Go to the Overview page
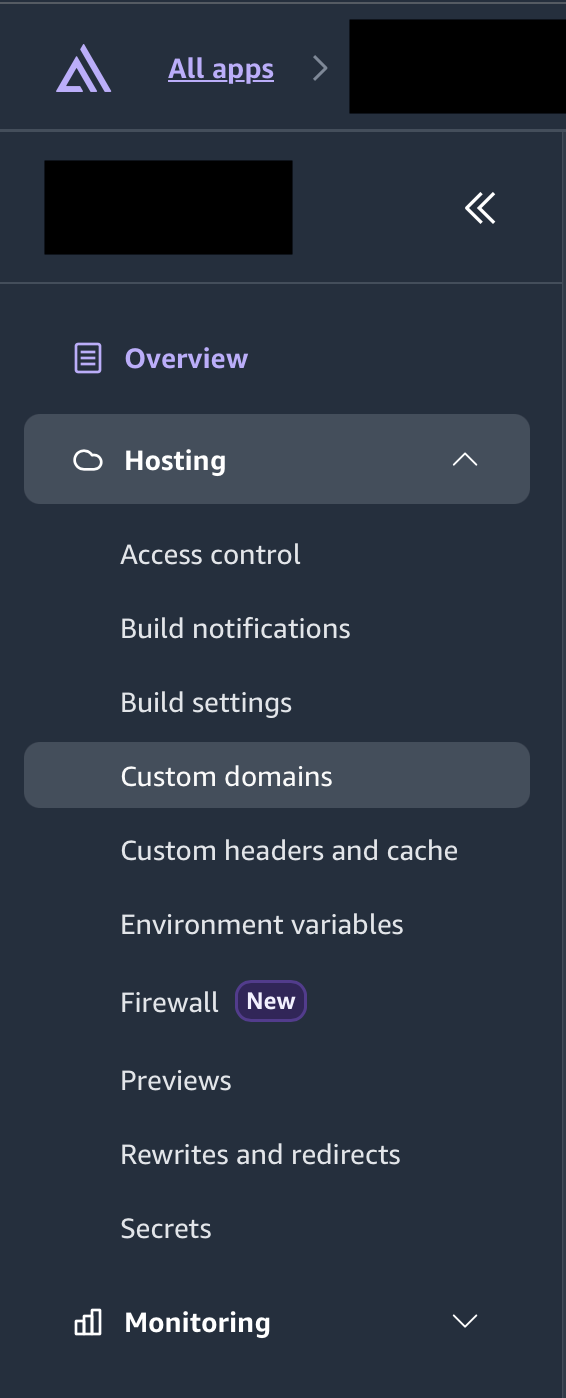This screenshot has height=1398, width=566. pyautogui.click(x=186, y=358)
